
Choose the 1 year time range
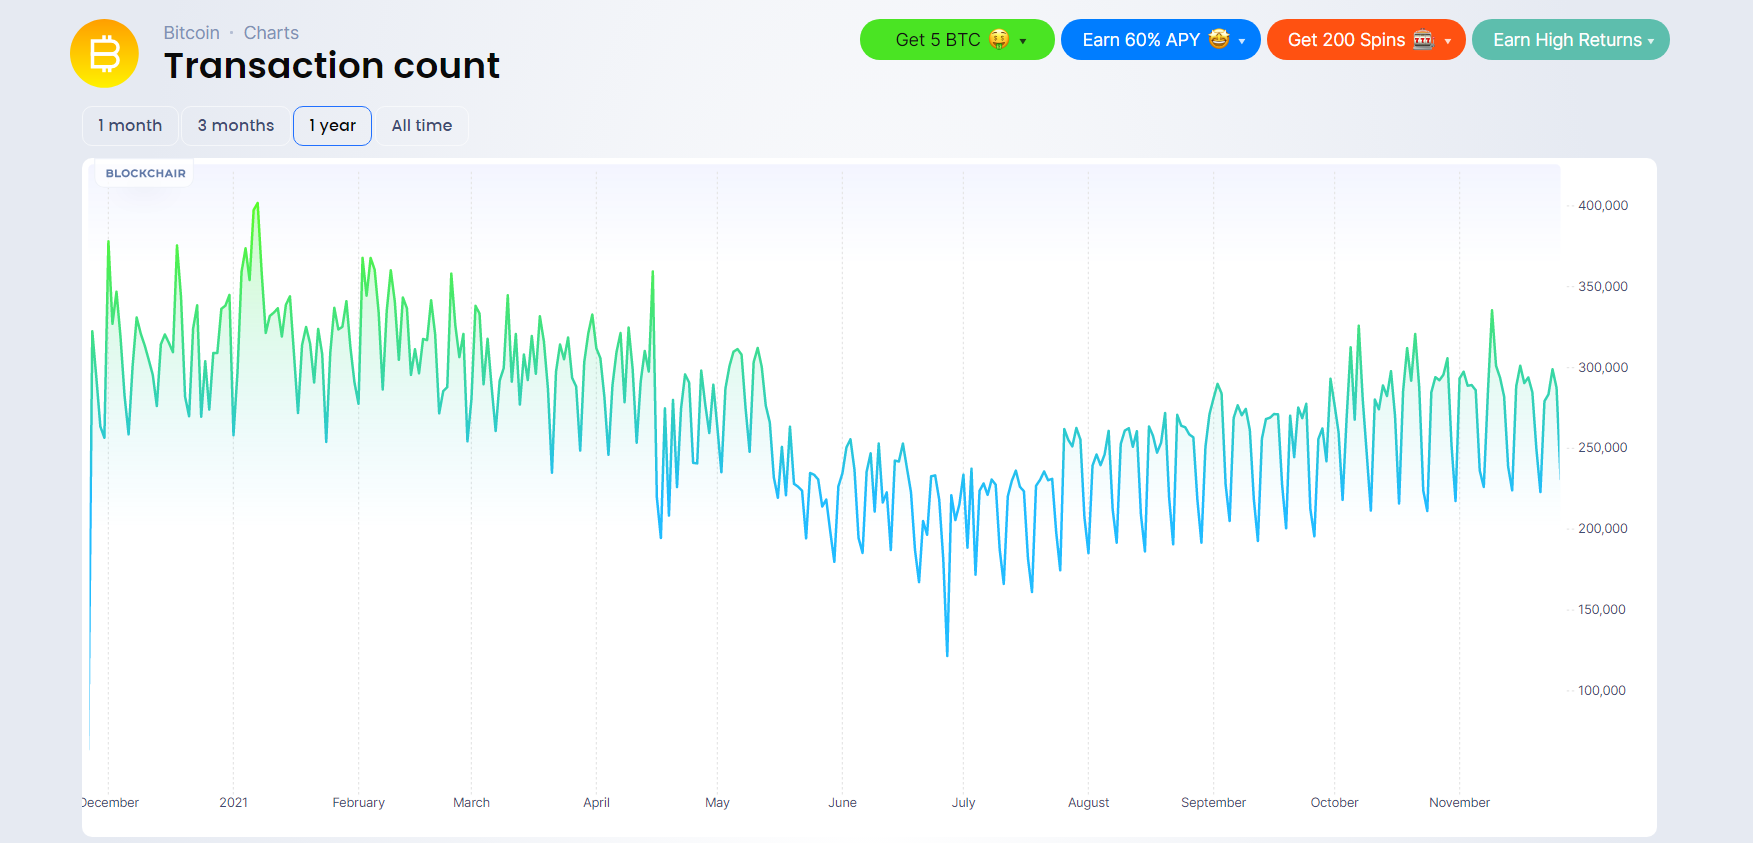click(332, 126)
